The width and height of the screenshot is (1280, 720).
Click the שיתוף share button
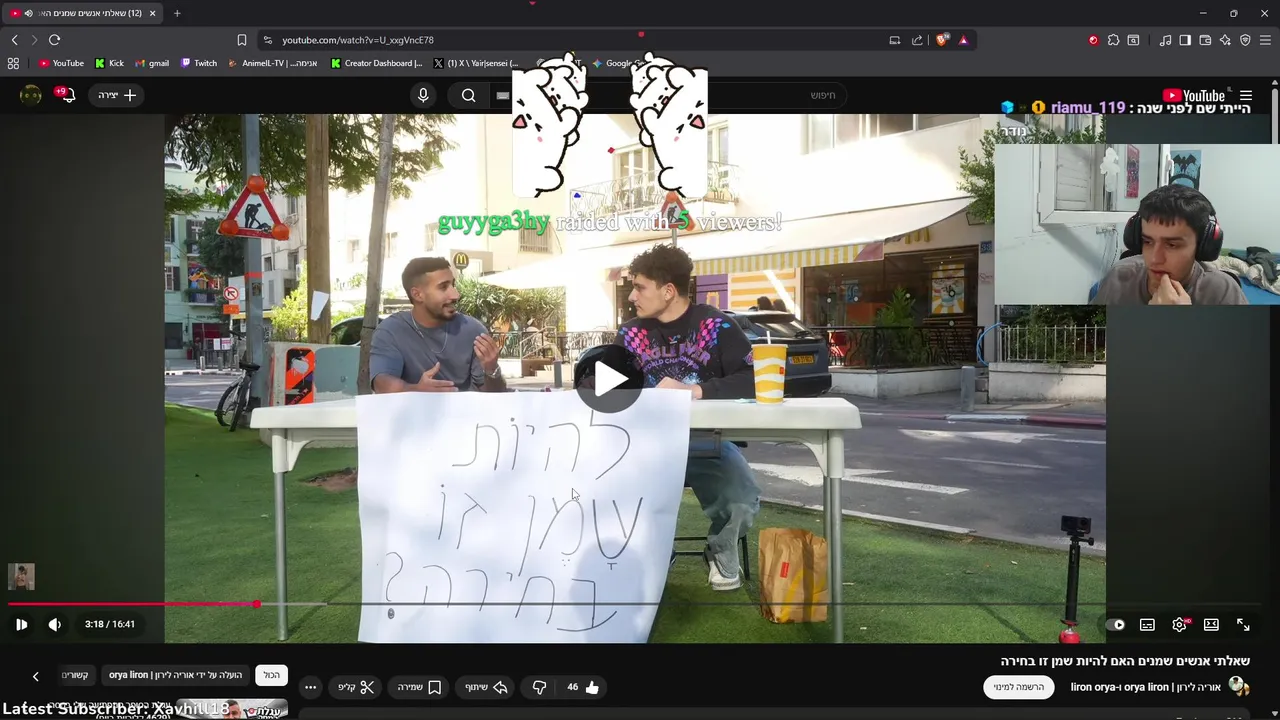(487, 687)
